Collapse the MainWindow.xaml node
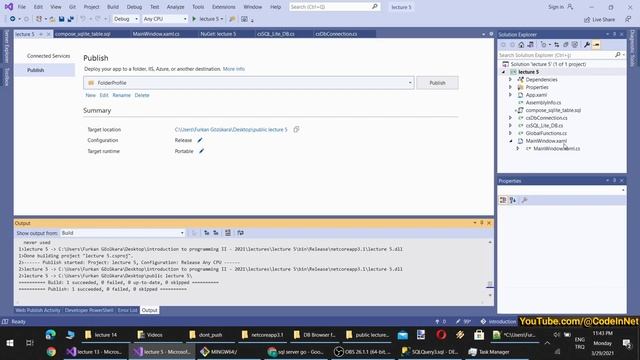This screenshot has width=640, height=360. click(x=510, y=141)
